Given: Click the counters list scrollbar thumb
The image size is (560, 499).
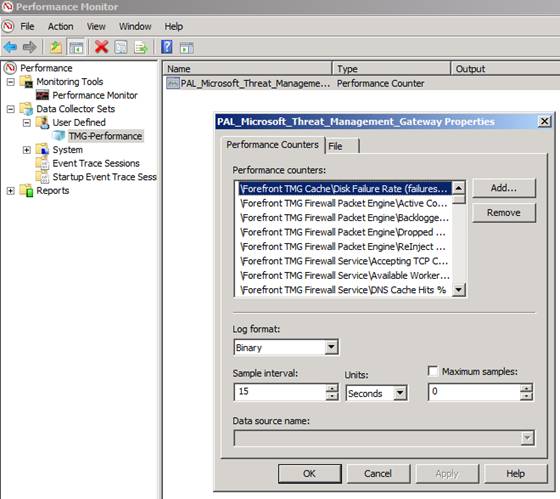Looking at the screenshot, I should click(x=459, y=199).
